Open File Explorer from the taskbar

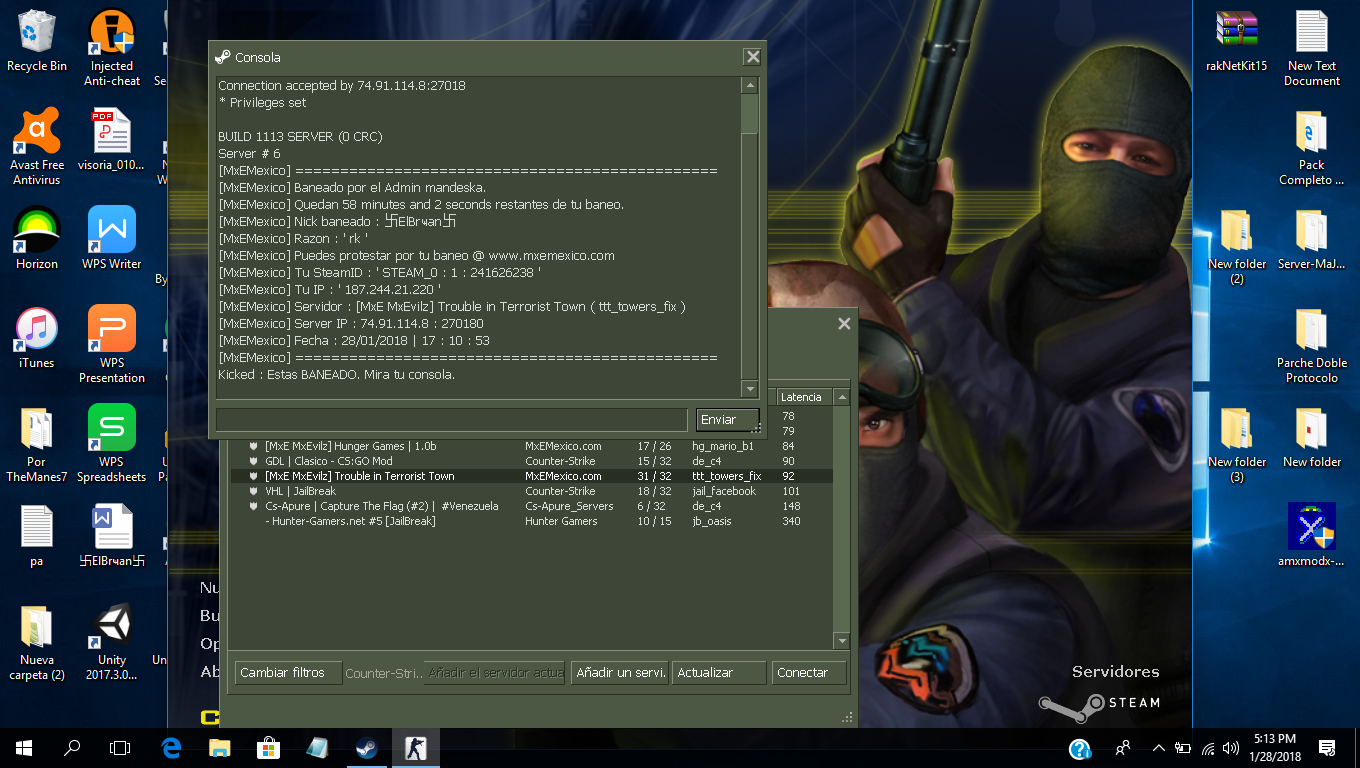pos(219,748)
